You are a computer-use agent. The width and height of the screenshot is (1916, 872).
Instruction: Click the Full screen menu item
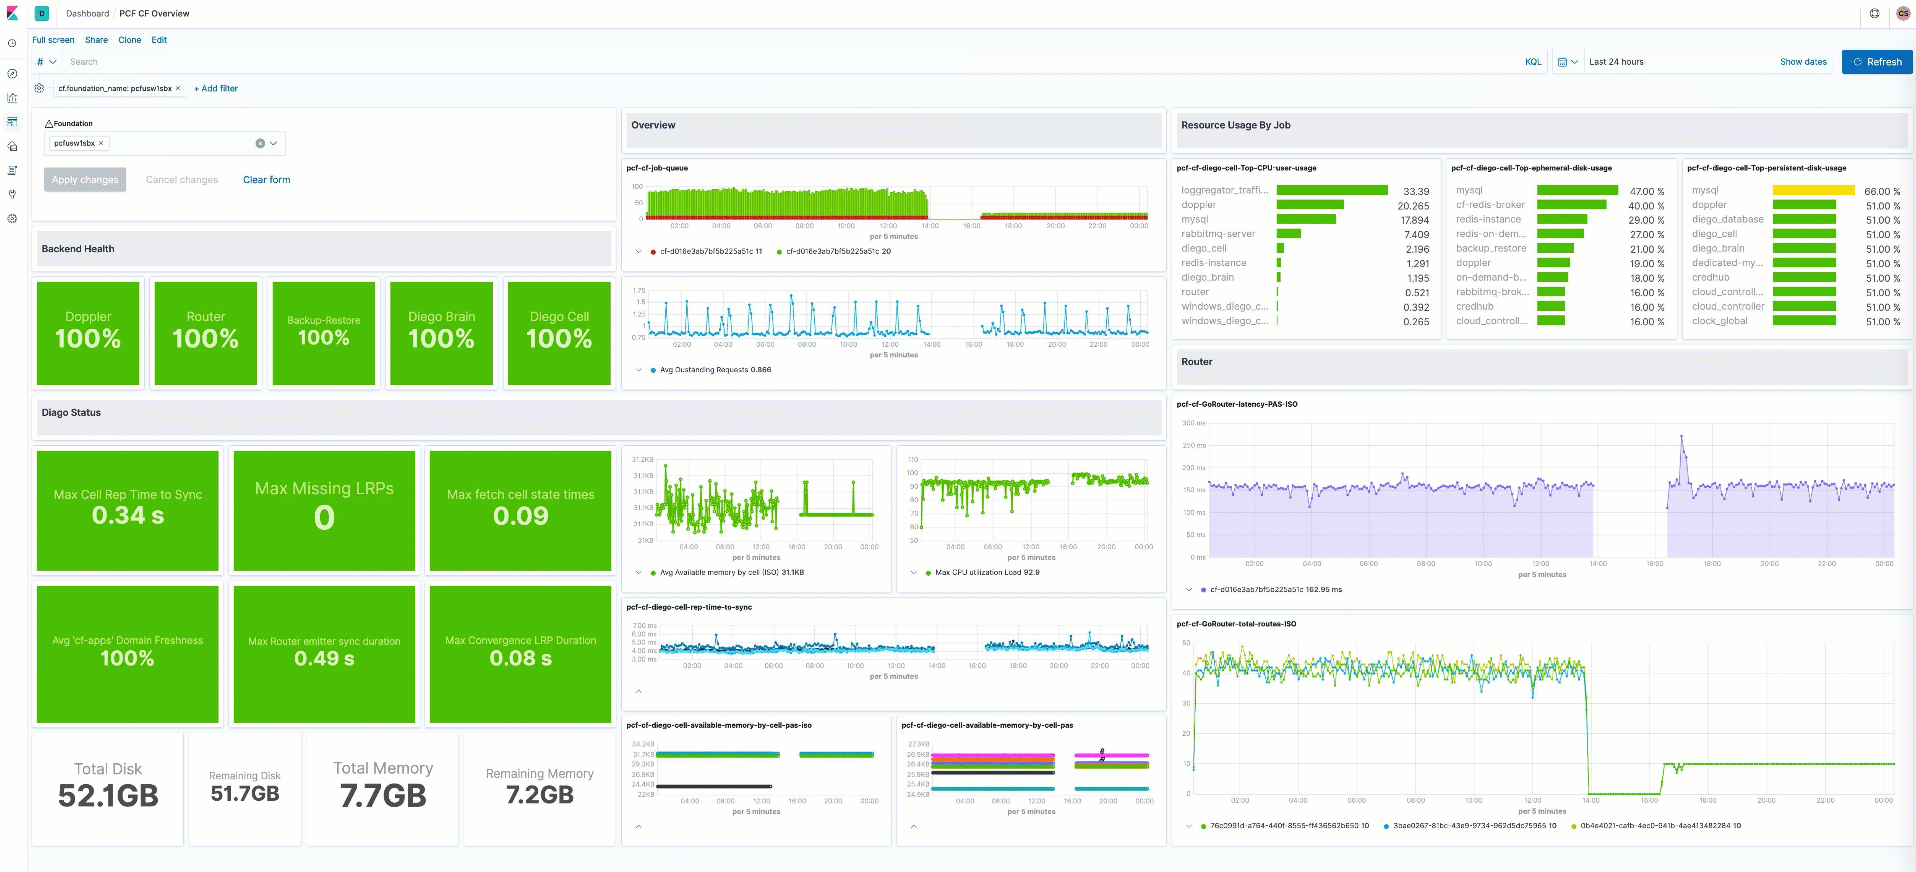pyautogui.click(x=53, y=40)
